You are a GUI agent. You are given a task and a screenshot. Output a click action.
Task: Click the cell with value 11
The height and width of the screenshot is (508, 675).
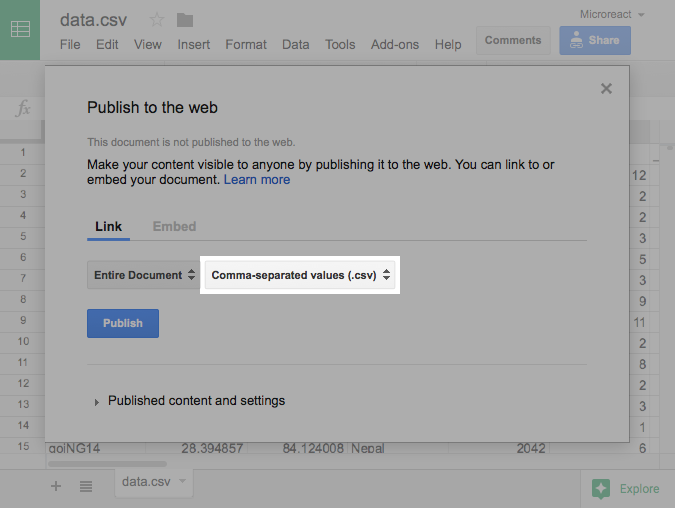[x=639, y=322]
